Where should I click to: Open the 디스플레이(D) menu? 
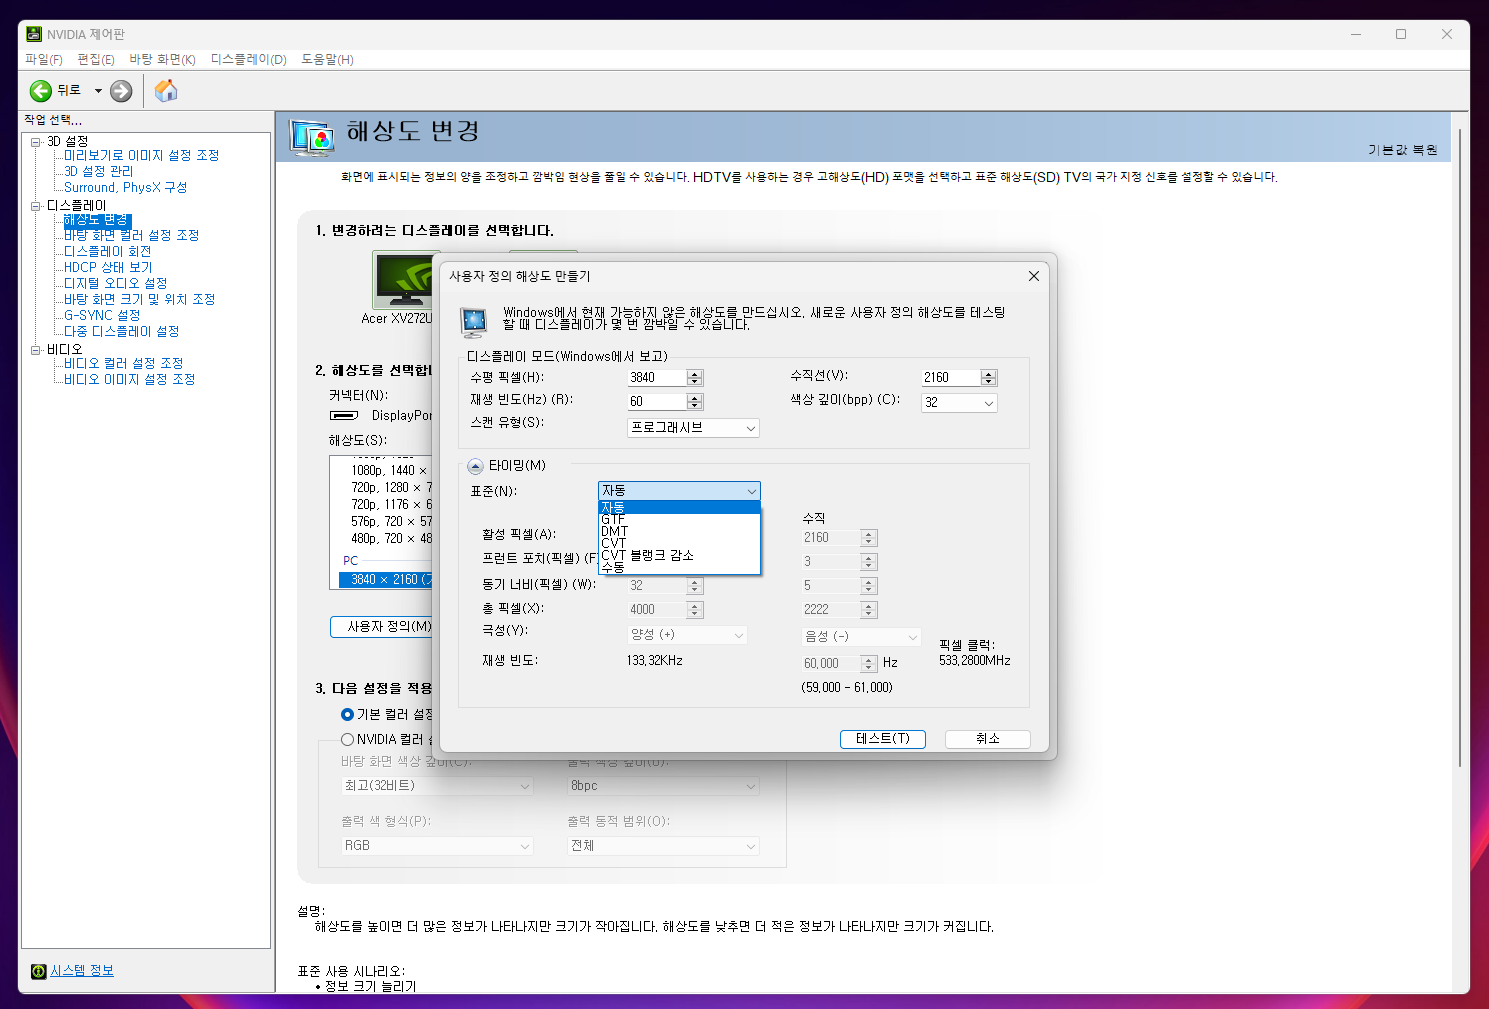[248, 60]
